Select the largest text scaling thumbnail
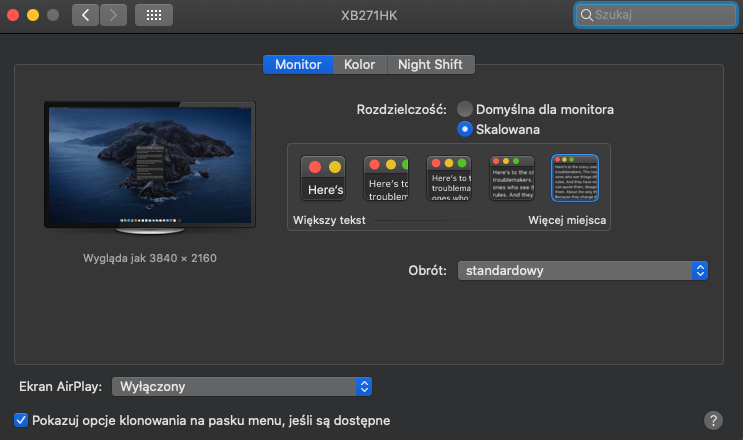This screenshot has width=743, height=440. coord(323,179)
